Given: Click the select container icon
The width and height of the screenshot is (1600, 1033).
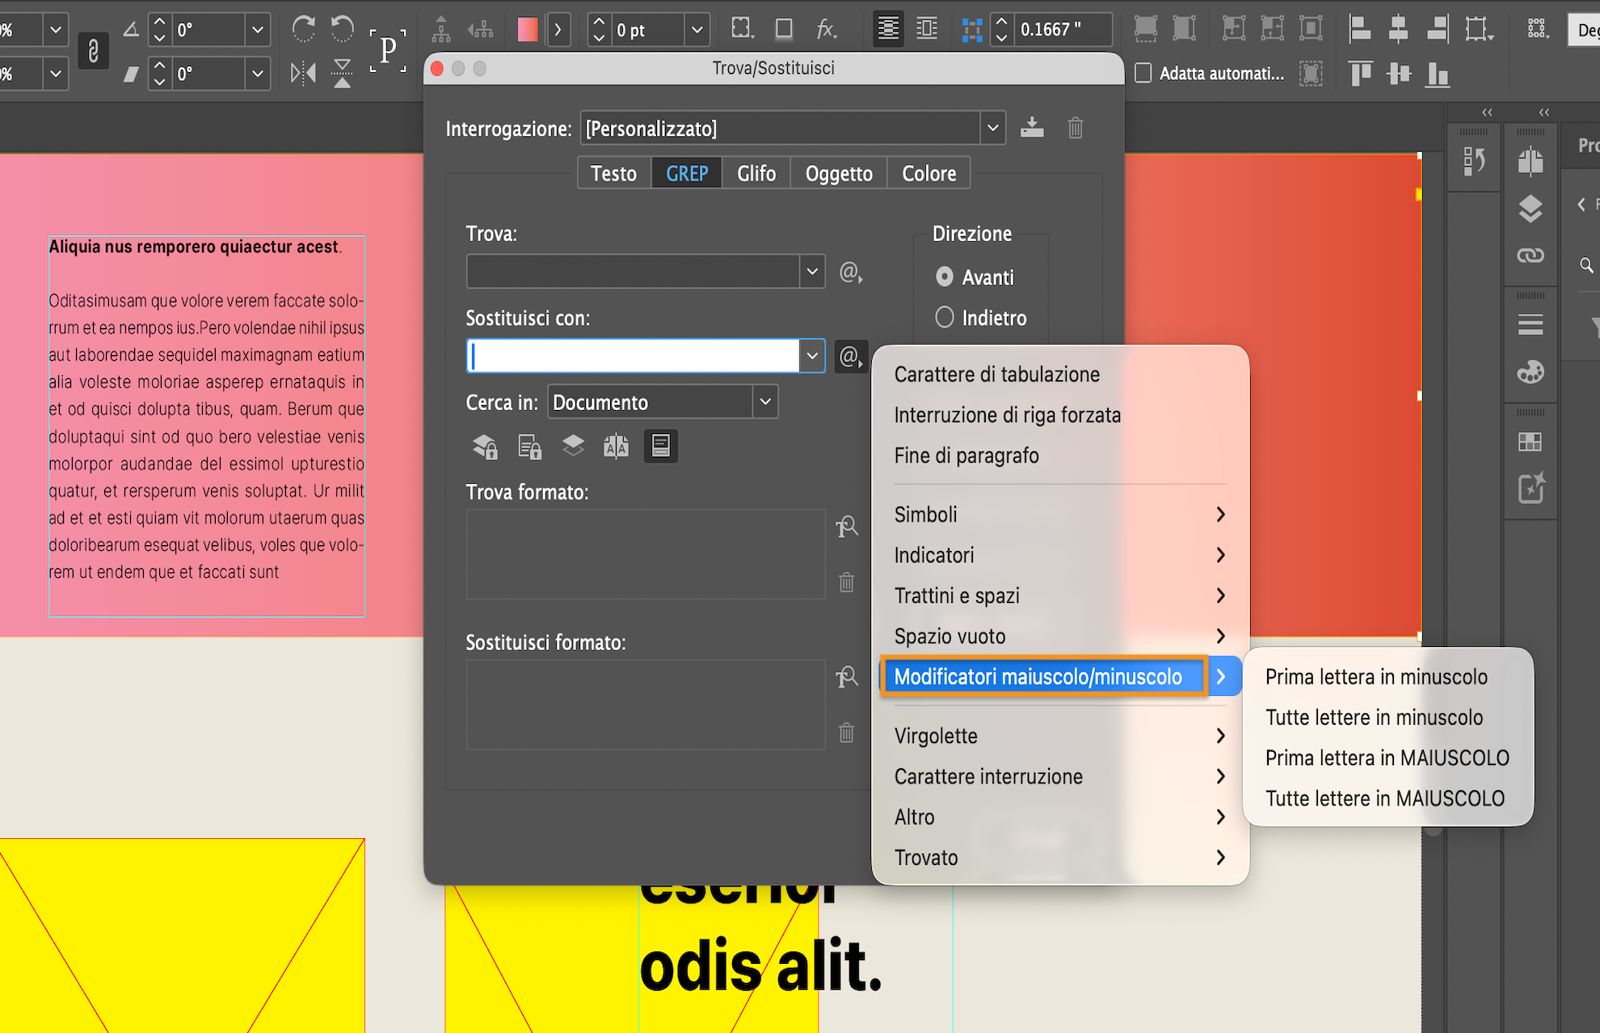Looking at the screenshot, I should click(x=441, y=29).
